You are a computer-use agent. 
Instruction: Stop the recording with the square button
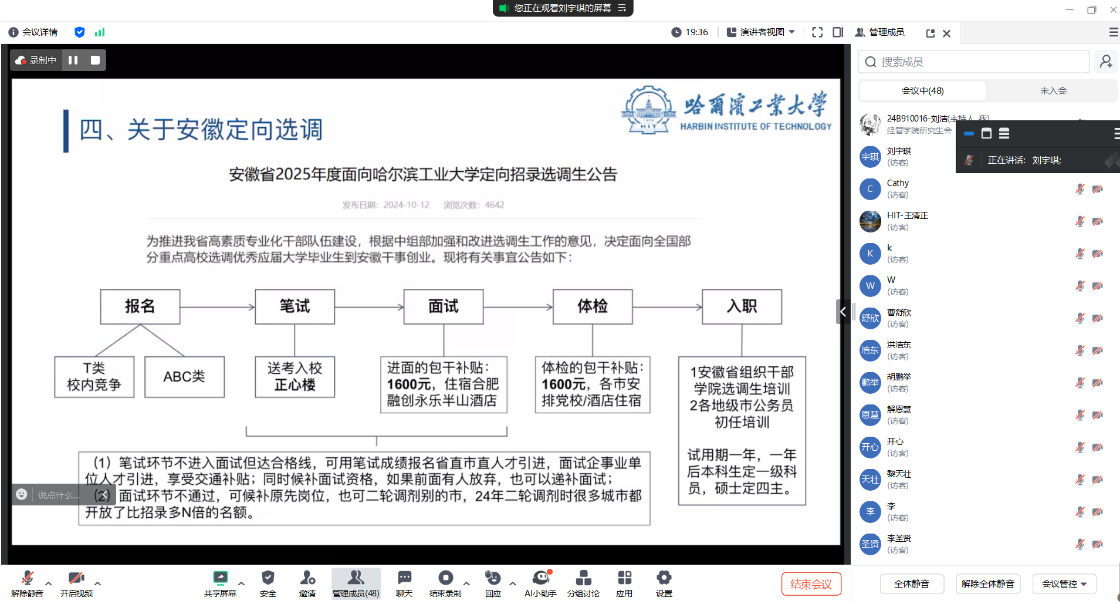tap(95, 60)
